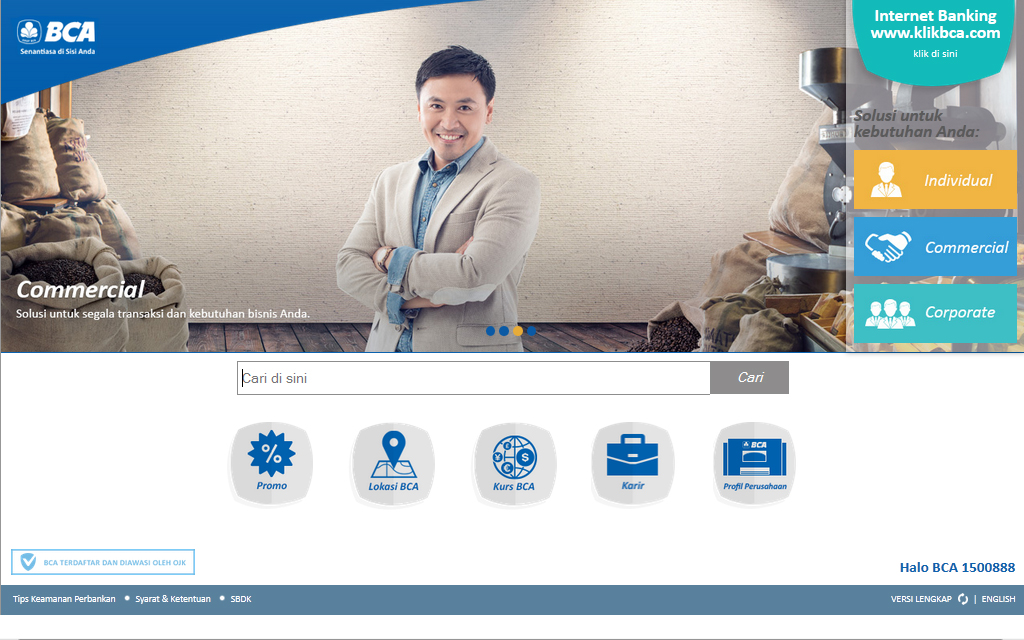Open the Karir briefcase icon
This screenshot has width=1024, height=640.
(x=633, y=464)
